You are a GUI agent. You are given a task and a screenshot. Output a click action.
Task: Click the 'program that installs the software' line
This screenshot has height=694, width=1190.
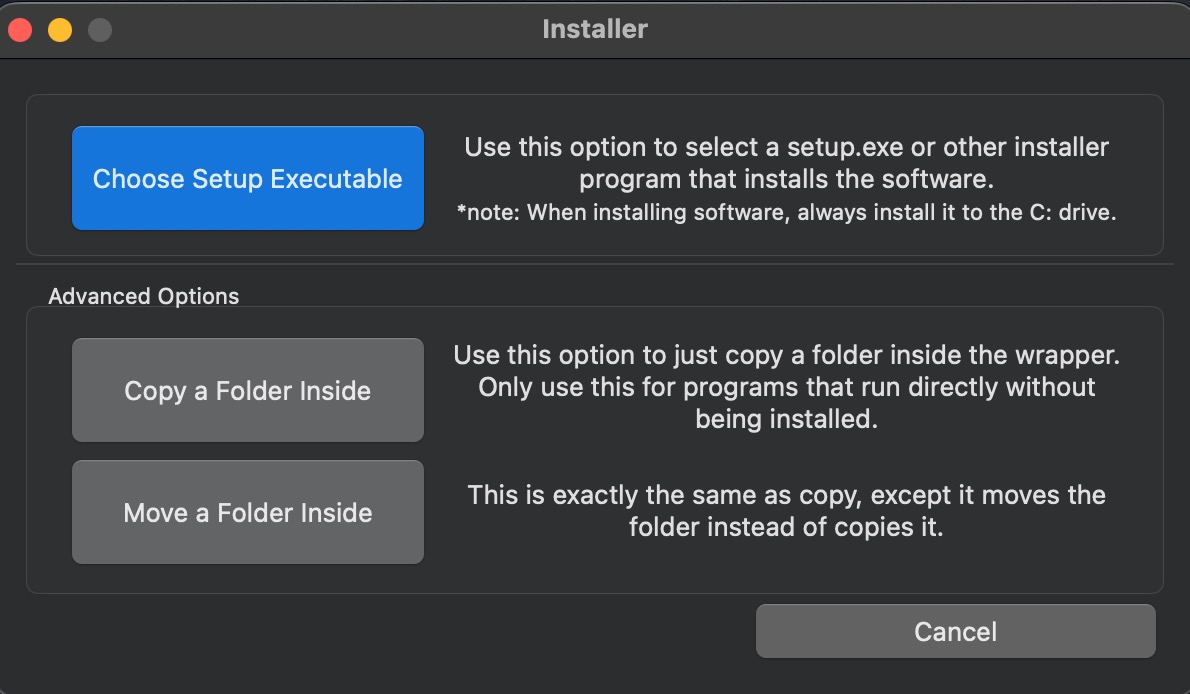pos(786,179)
